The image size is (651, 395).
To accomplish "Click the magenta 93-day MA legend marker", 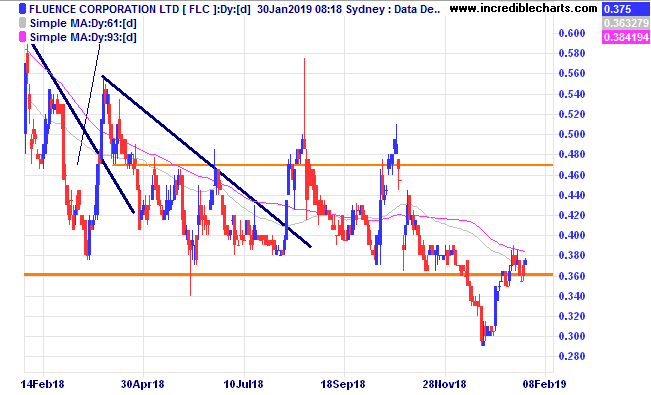I will [x=22, y=37].
